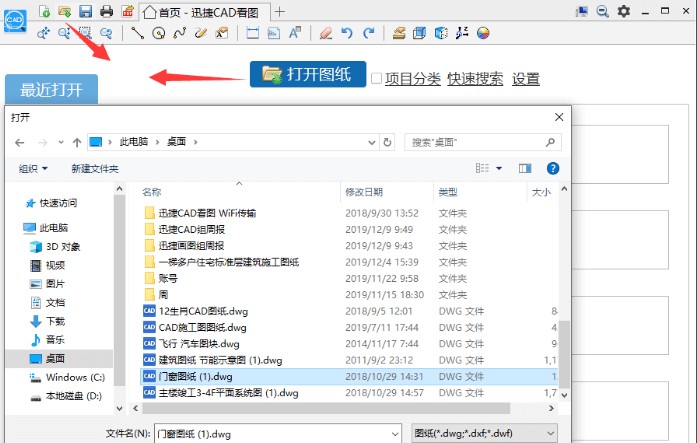
Task: Open the dialog help icon
Action: coord(553,168)
